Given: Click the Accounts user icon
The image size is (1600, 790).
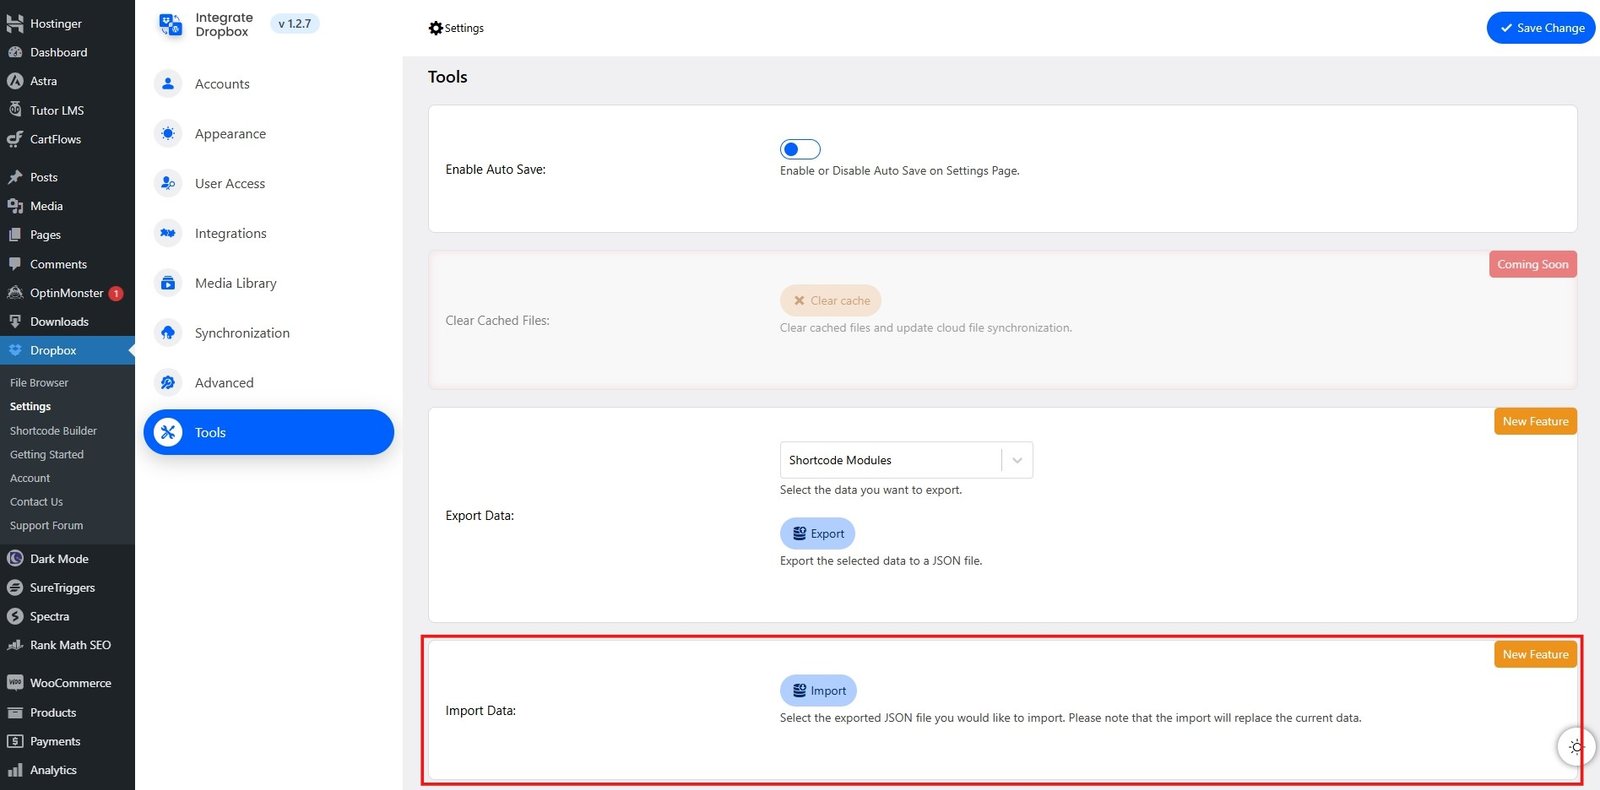Looking at the screenshot, I should tap(168, 84).
